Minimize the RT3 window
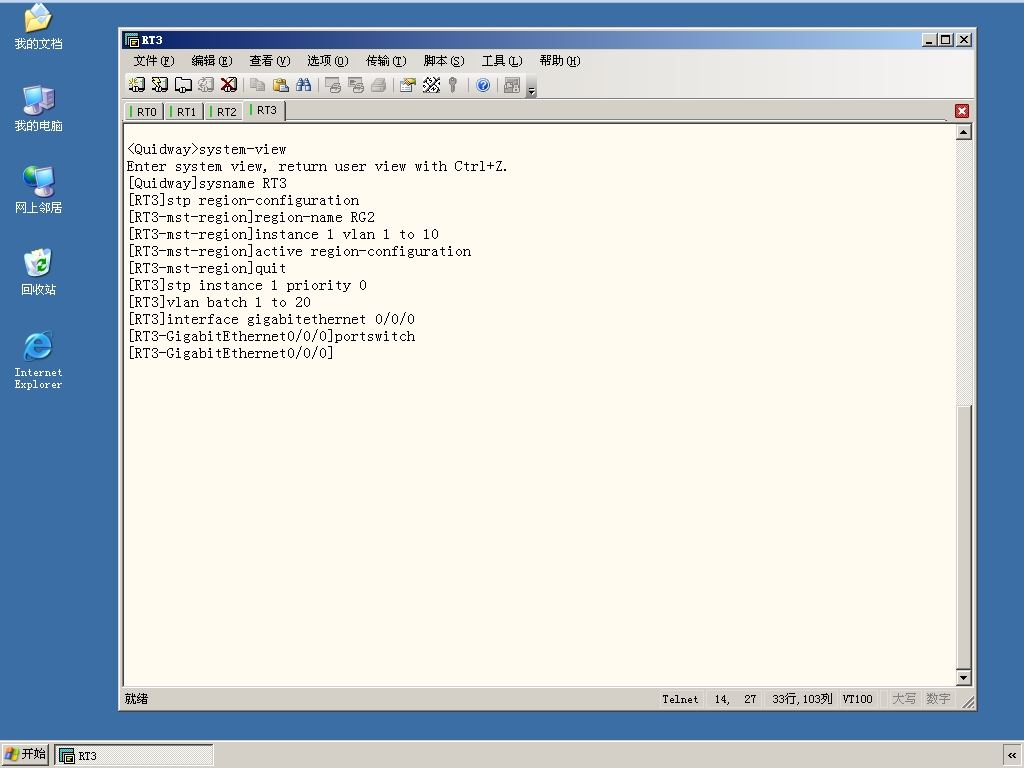Screen dimensions: 1024x768 coord(929,40)
